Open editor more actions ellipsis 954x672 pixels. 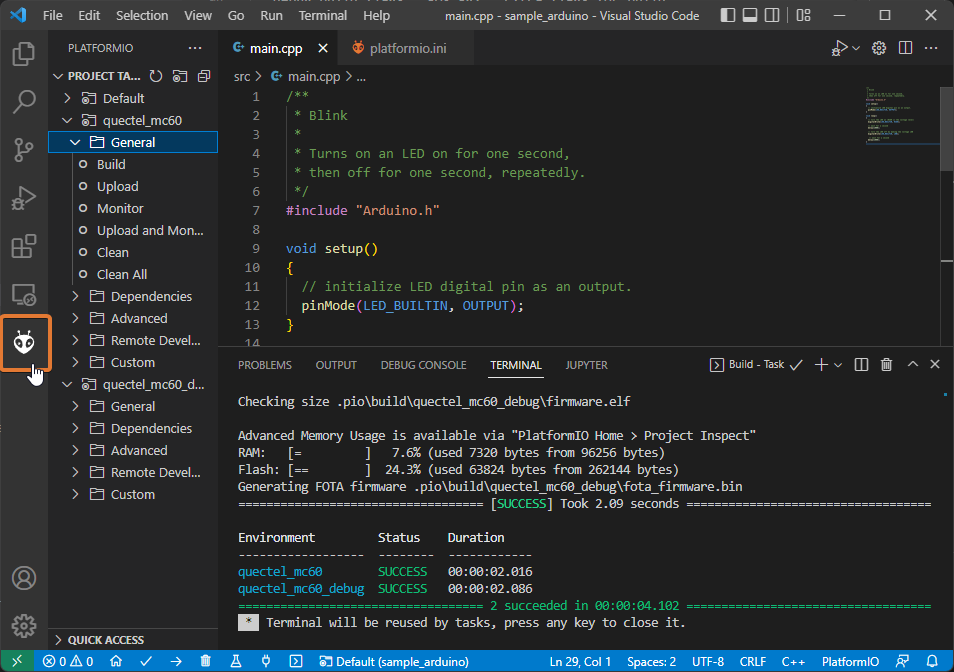931,48
